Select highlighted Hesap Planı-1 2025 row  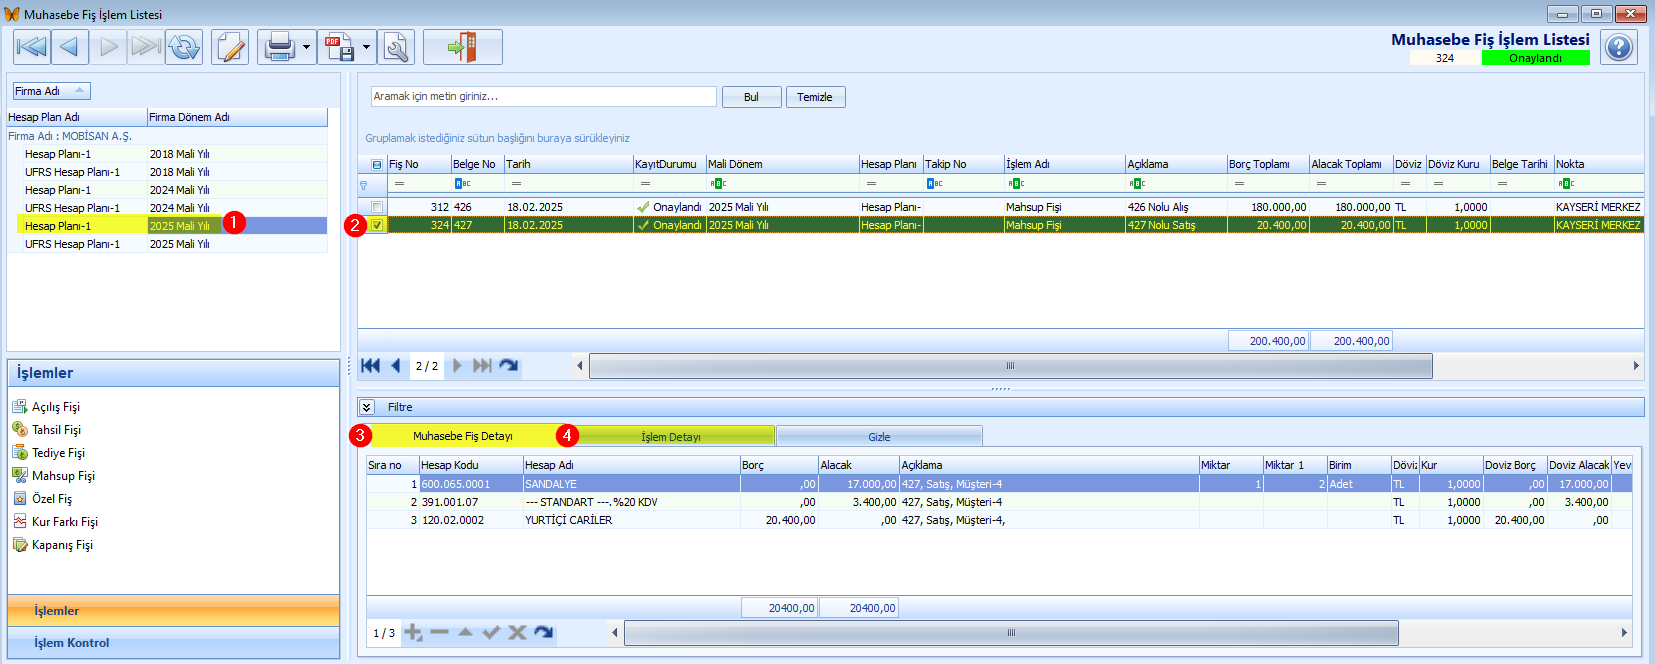(x=168, y=226)
